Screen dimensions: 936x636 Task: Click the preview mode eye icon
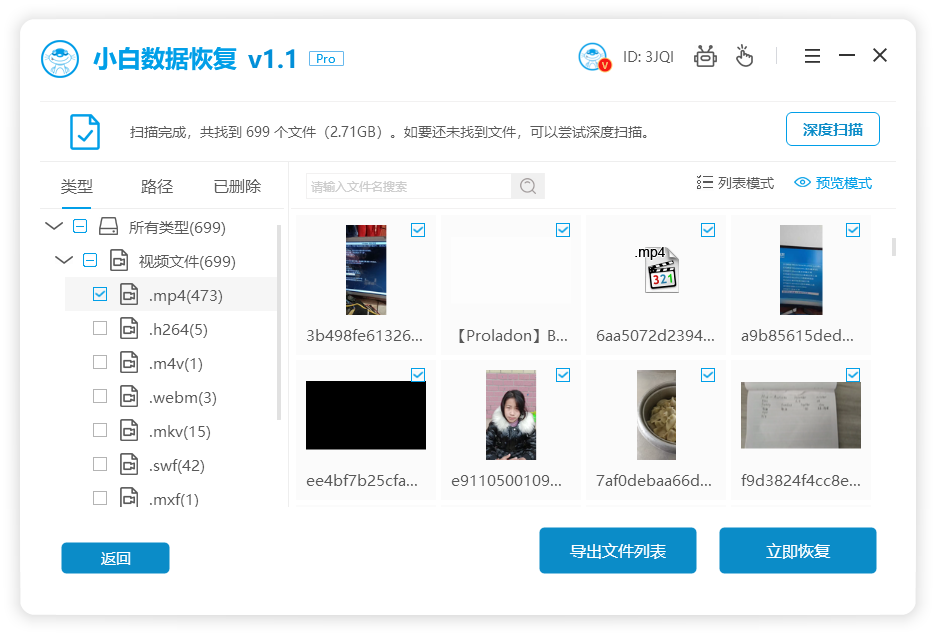click(x=802, y=183)
